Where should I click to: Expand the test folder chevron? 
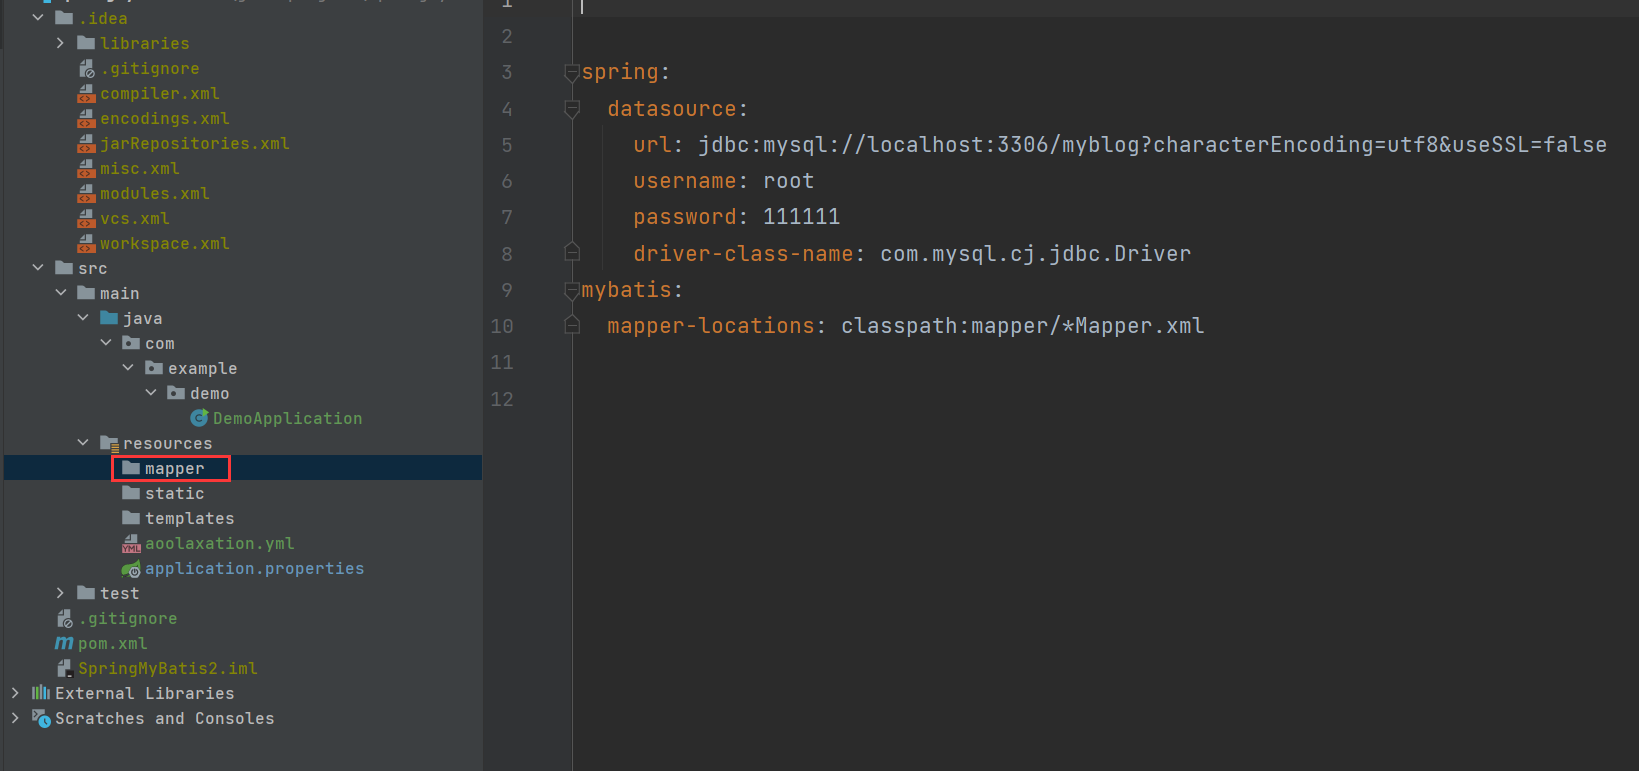[x=60, y=593]
